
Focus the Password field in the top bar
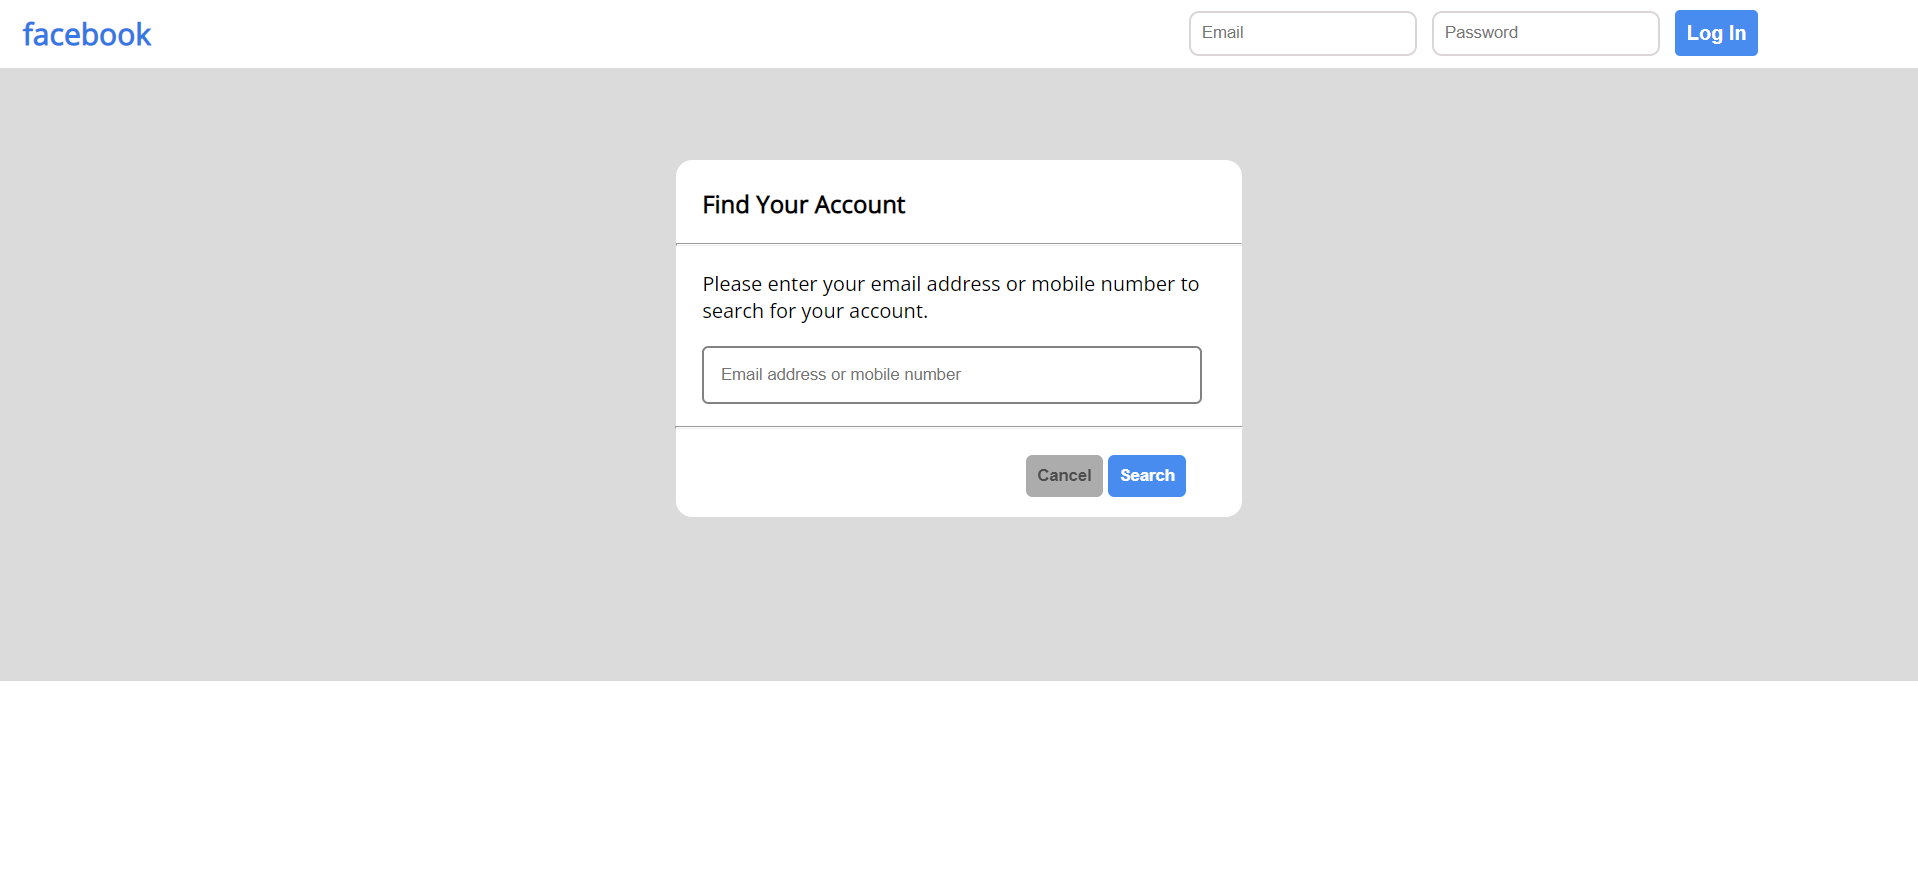pyautogui.click(x=1544, y=33)
